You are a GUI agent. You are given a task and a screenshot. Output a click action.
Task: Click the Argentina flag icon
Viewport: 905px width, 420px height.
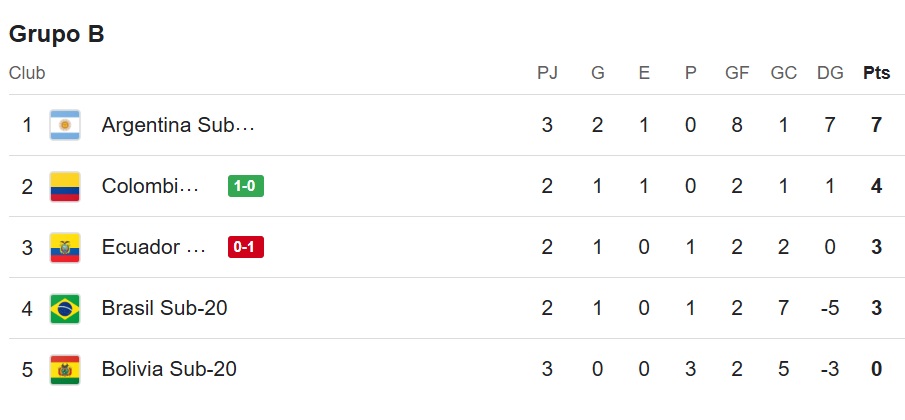pos(65,125)
